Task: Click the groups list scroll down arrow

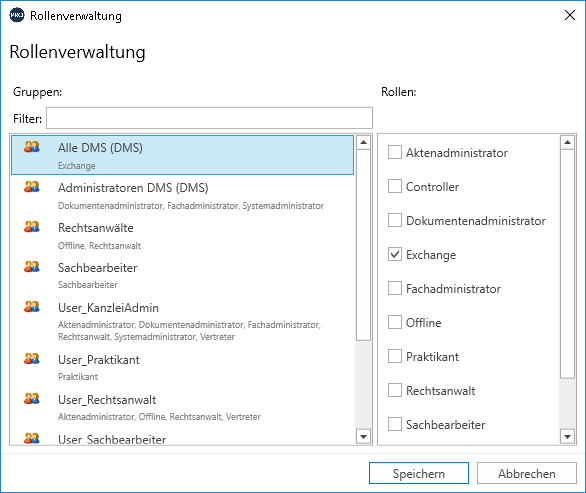Action: [x=363, y=436]
